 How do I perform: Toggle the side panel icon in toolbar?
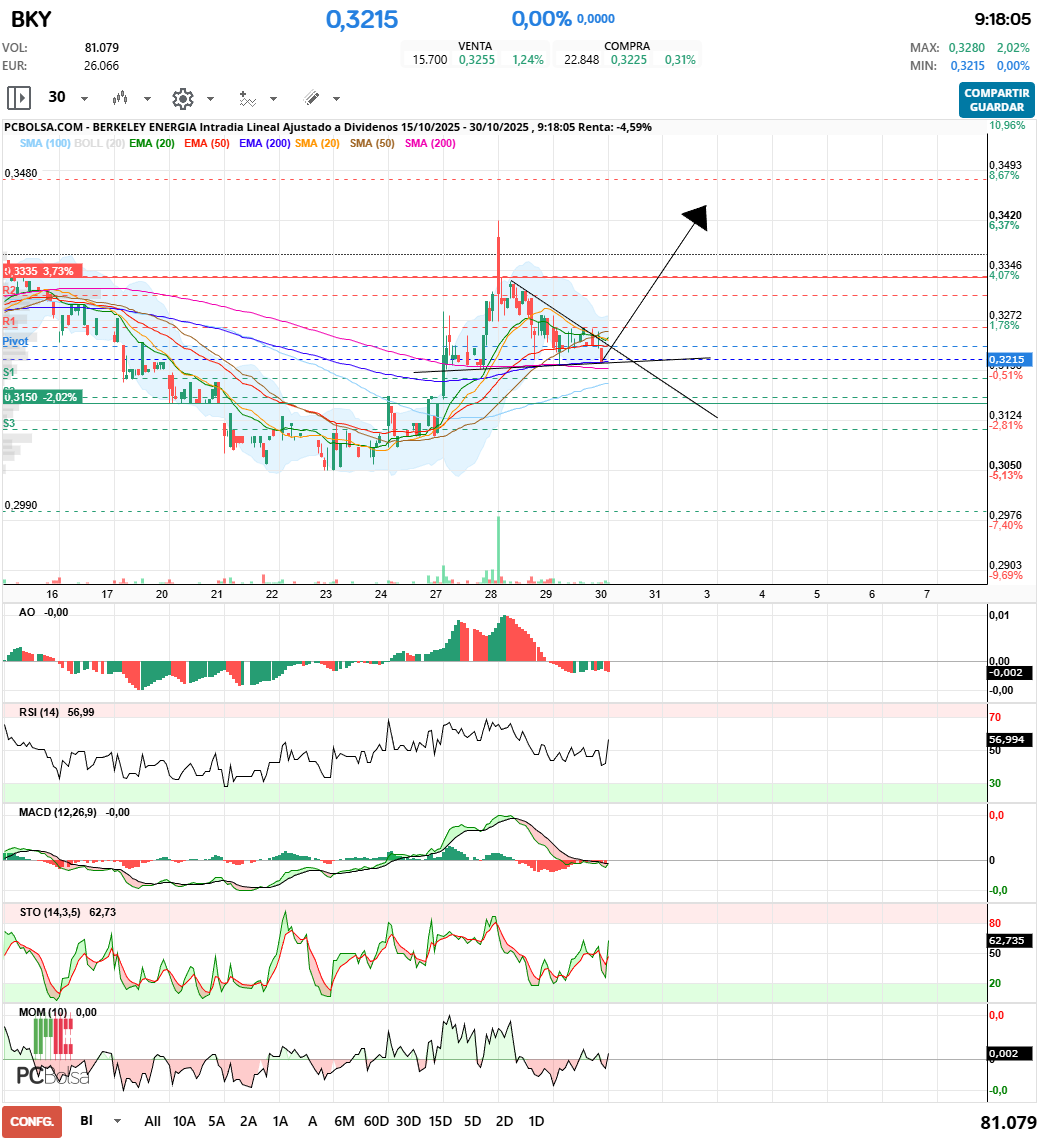(x=19, y=98)
